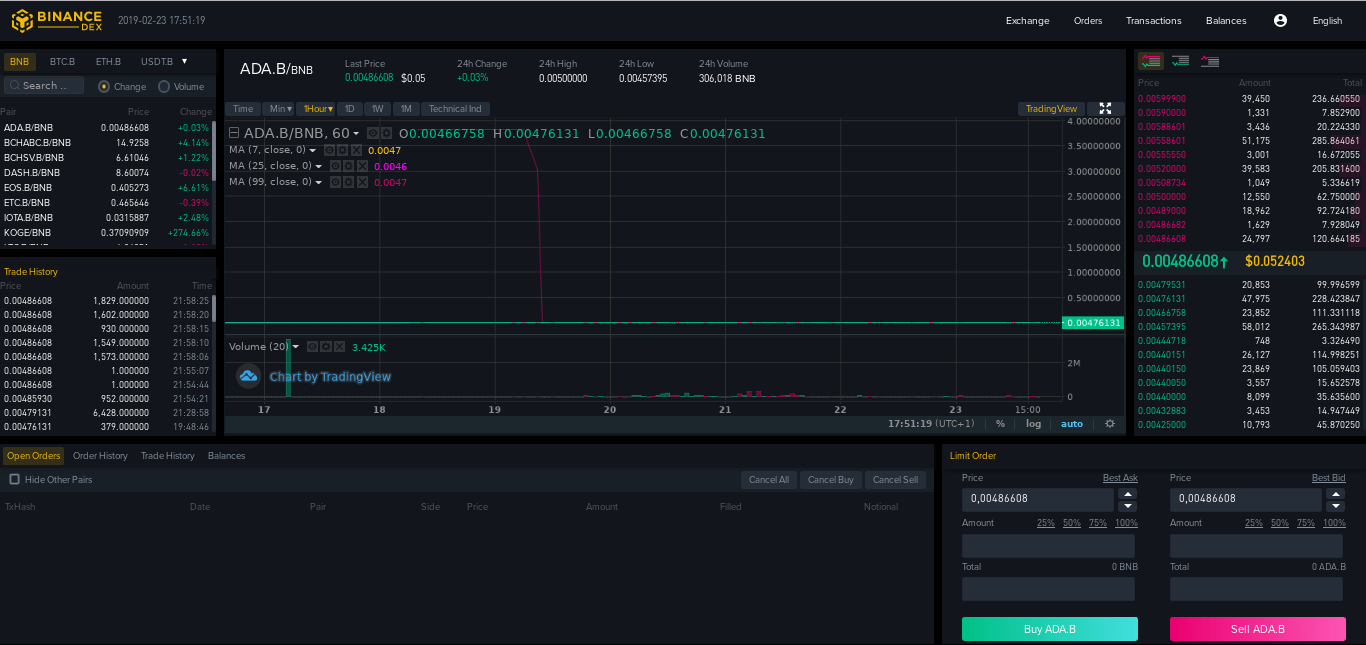Open settings gear for MA 7 indicator

[x=343, y=150]
